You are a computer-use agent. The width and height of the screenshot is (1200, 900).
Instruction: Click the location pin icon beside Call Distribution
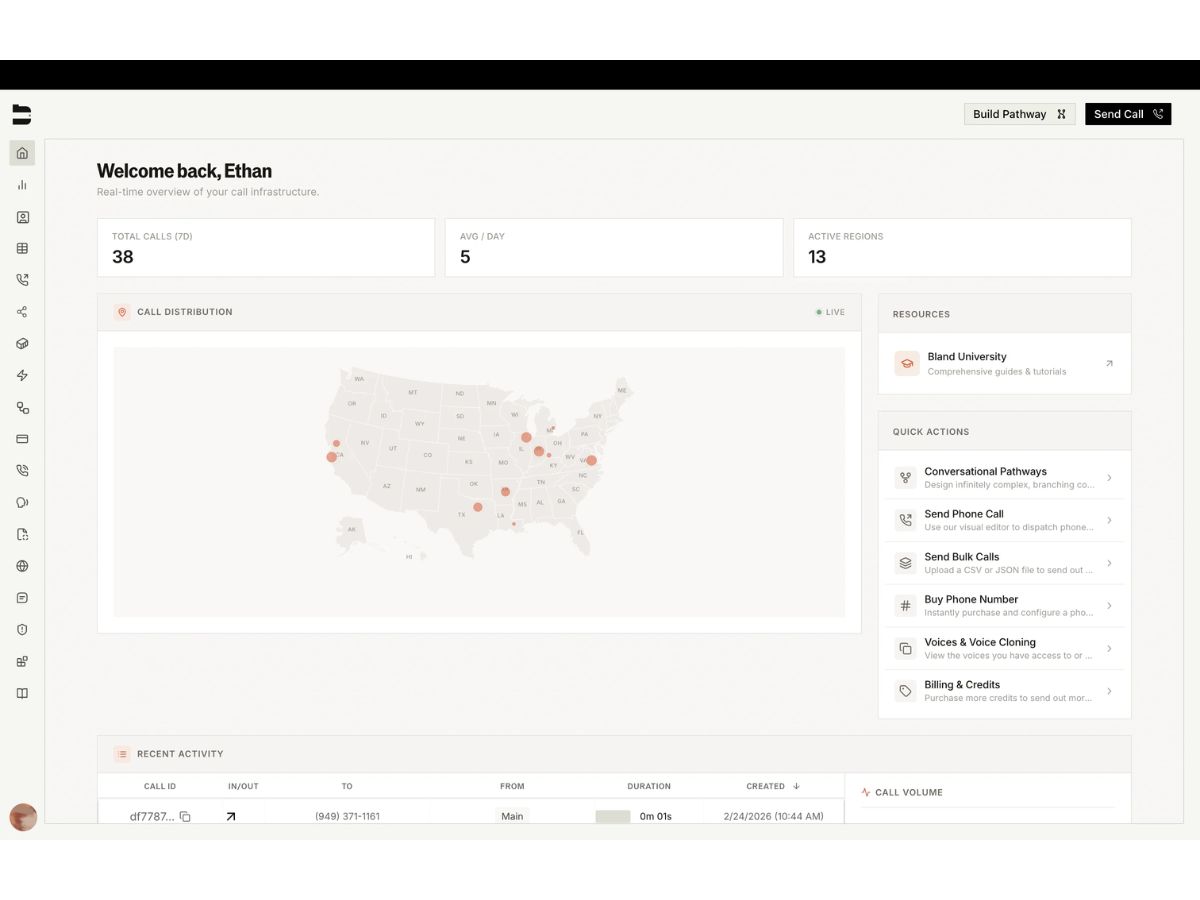(122, 312)
